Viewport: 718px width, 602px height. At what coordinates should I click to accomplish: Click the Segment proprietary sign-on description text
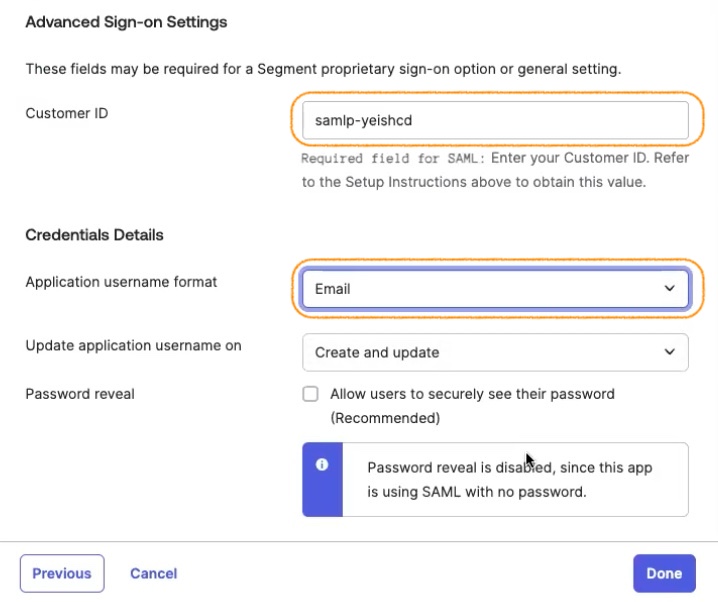323,69
